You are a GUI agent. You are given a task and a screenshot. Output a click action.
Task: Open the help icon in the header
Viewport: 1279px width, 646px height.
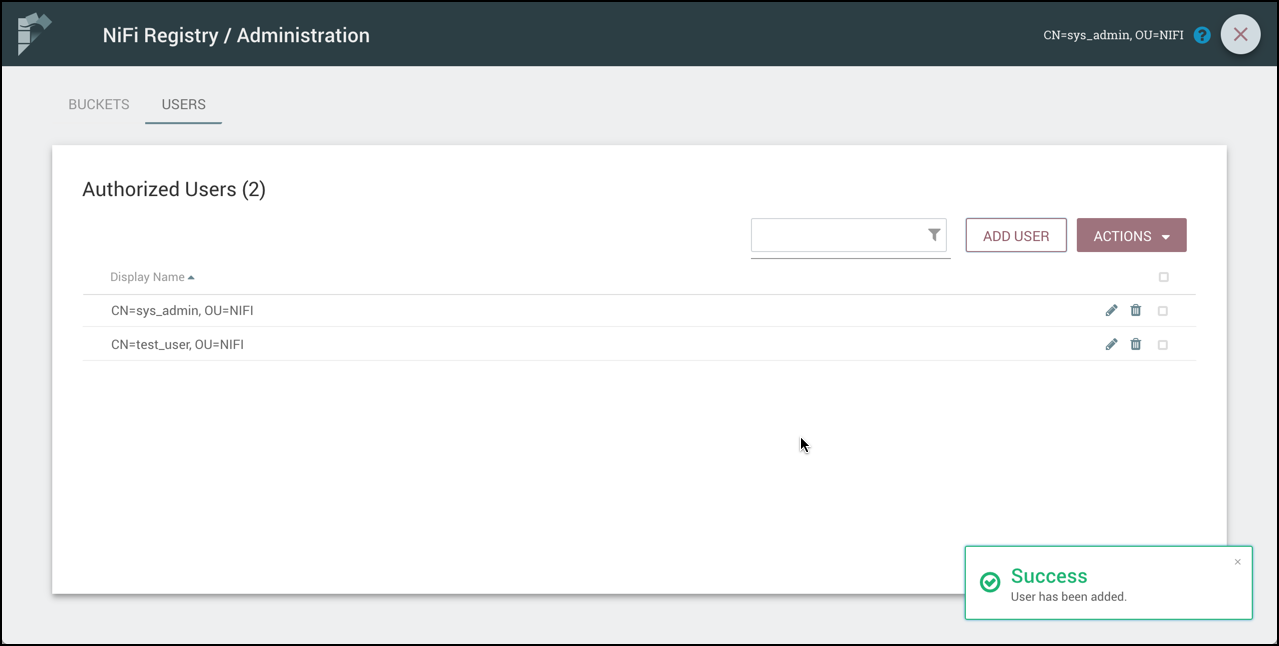point(1201,34)
